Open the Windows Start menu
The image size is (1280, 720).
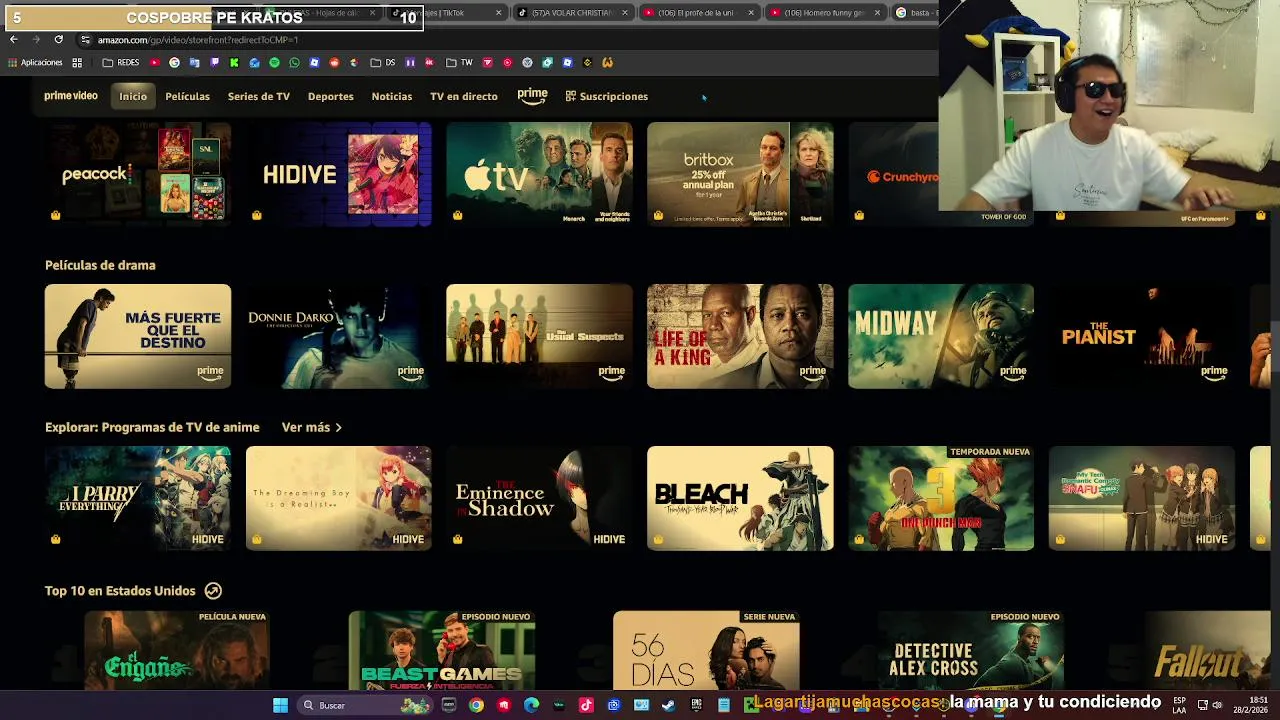[x=280, y=705]
